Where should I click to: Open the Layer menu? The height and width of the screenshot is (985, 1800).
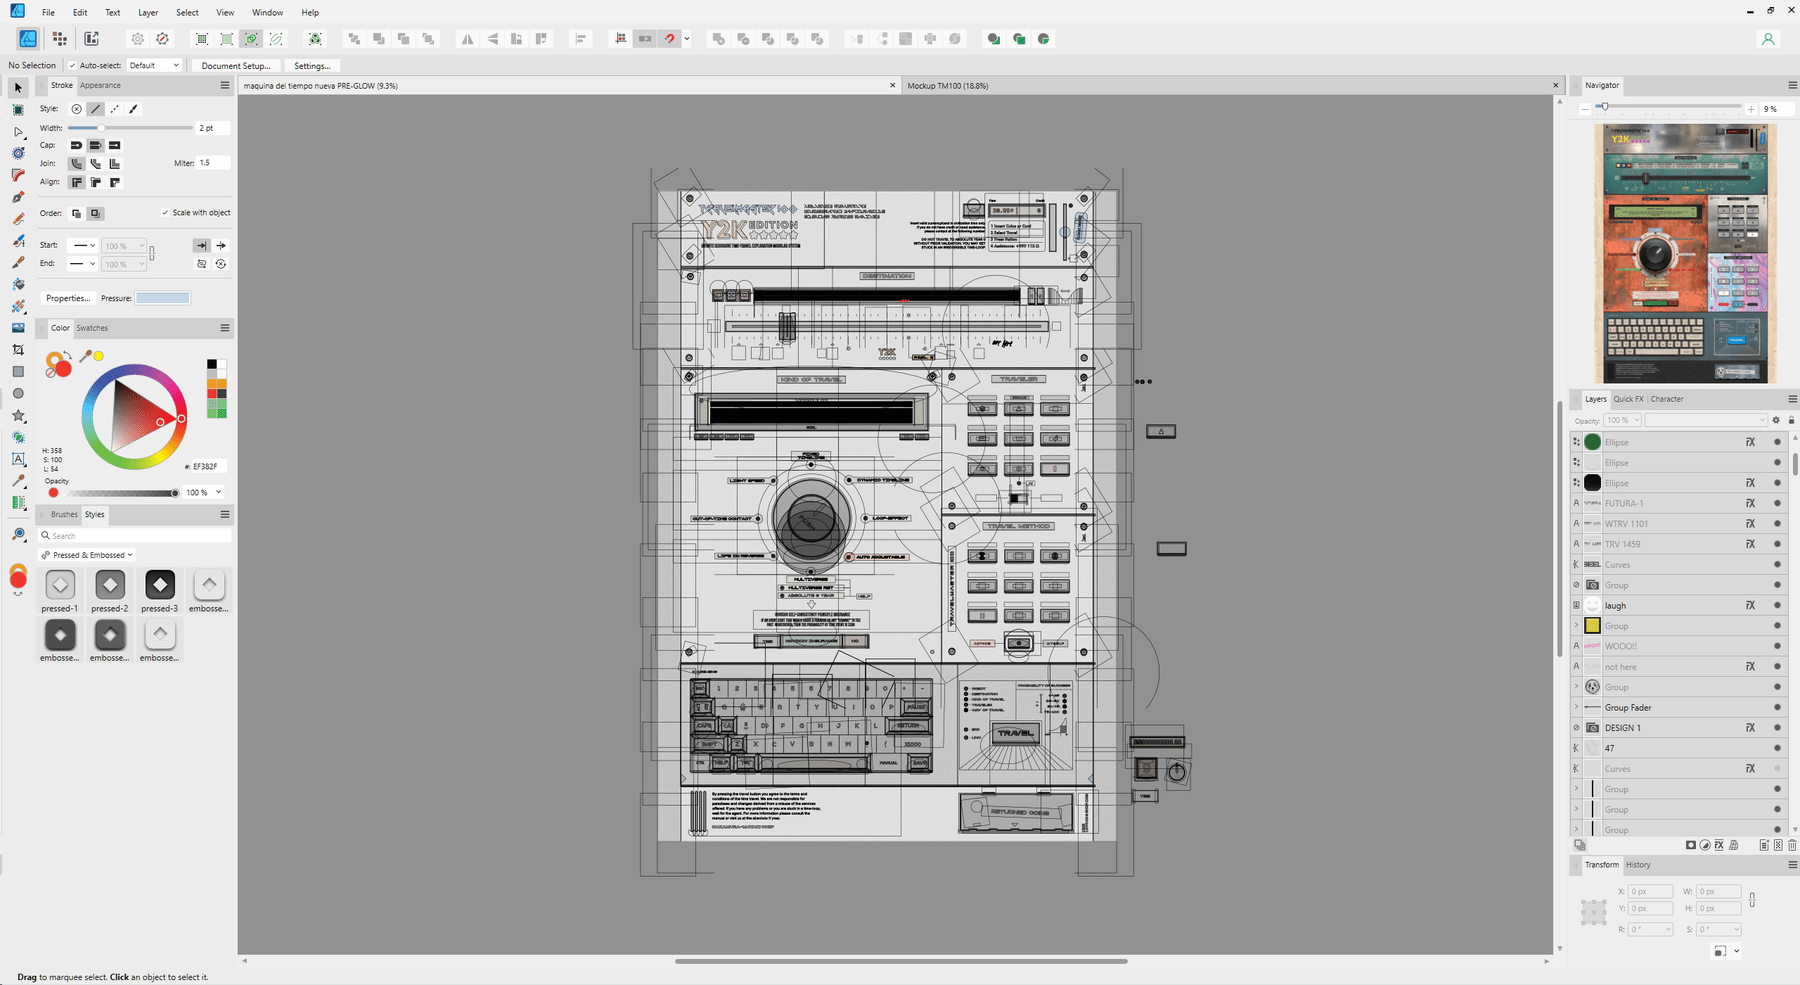[x=148, y=13]
